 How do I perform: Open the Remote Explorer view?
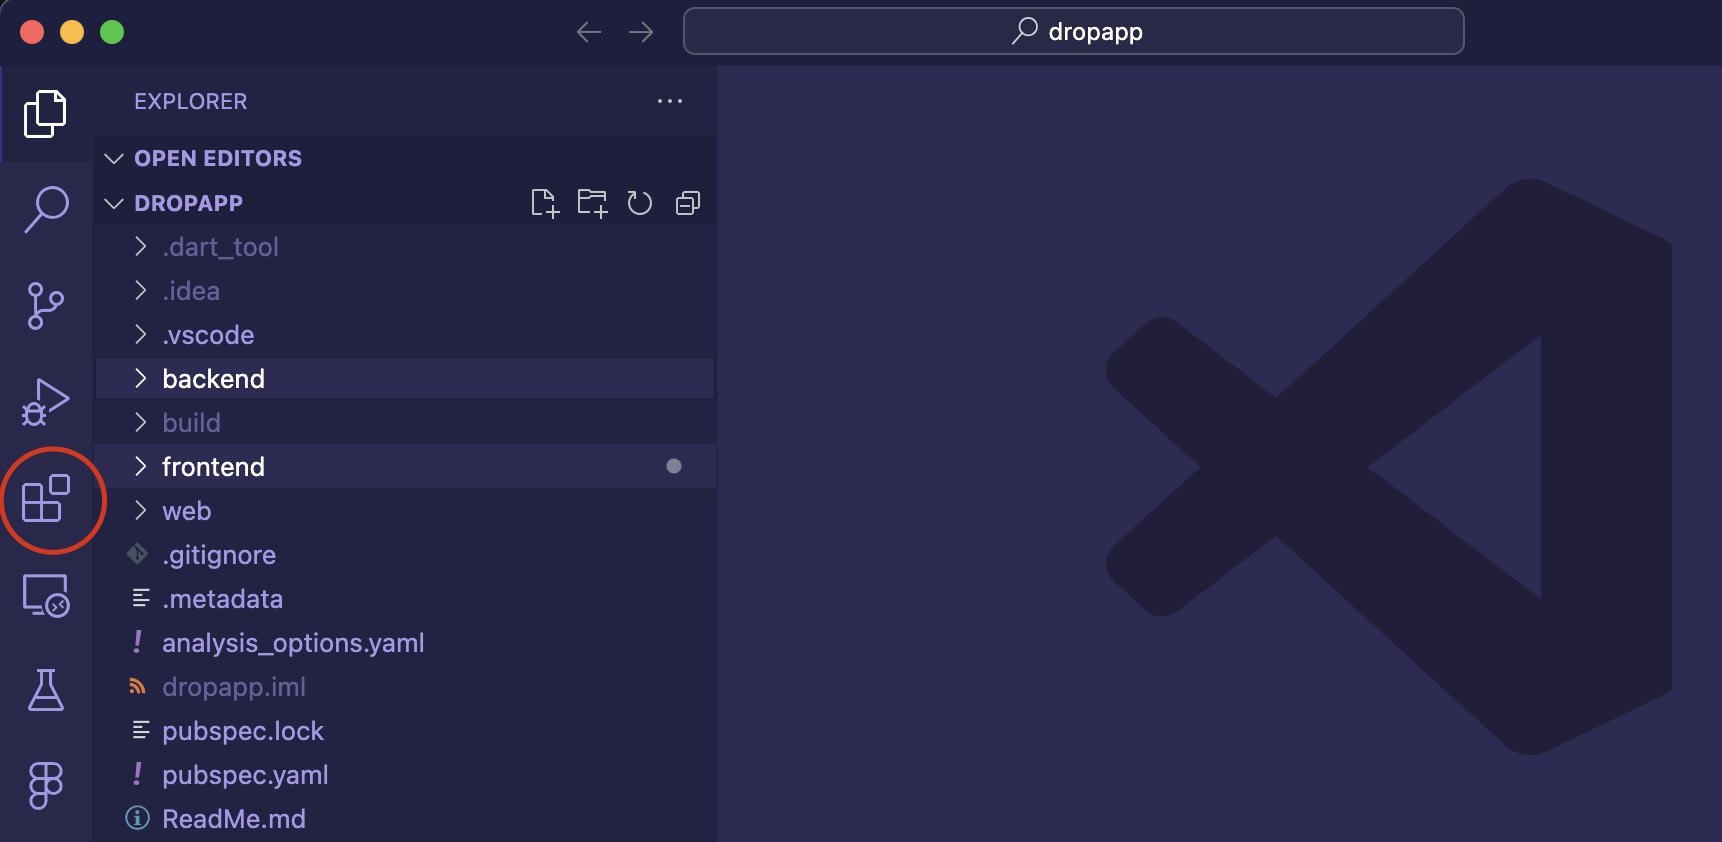point(46,595)
